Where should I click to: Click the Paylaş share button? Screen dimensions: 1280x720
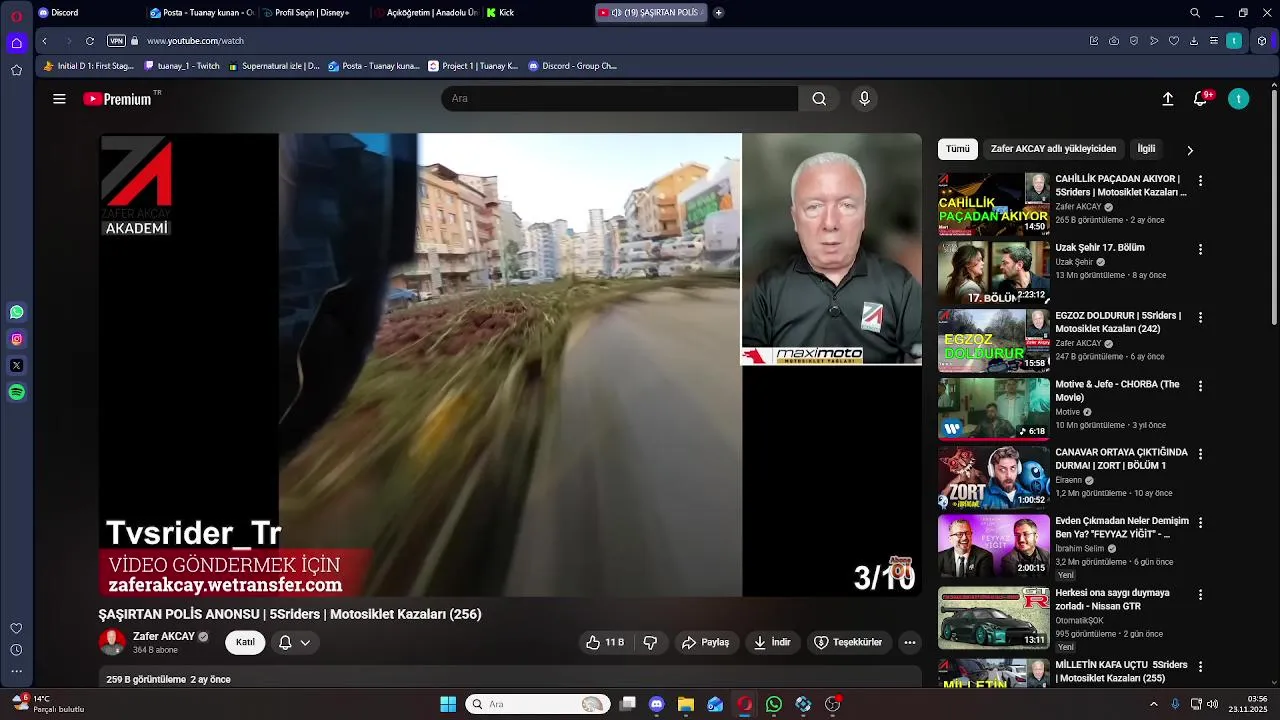pyautogui.click(x=705, y=642)
